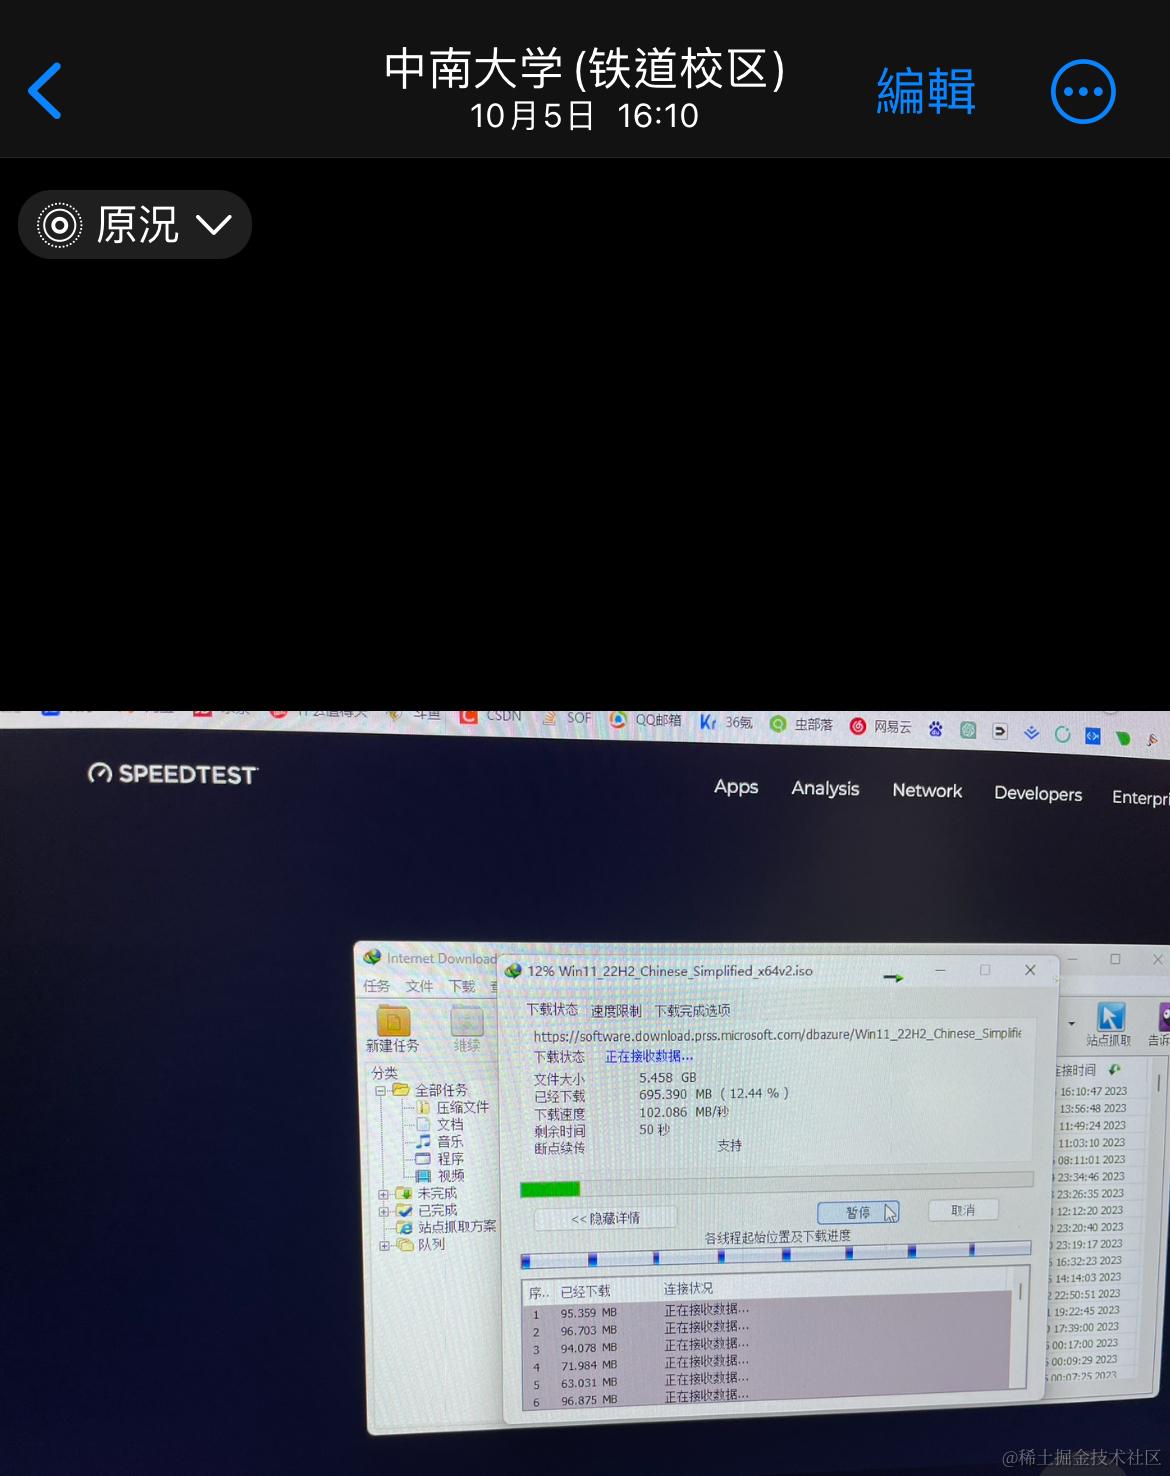The height and width of the screenshot is (1476, 1170).
Task: Open the 任务 menu in IDM
Action: click(376, 986)
